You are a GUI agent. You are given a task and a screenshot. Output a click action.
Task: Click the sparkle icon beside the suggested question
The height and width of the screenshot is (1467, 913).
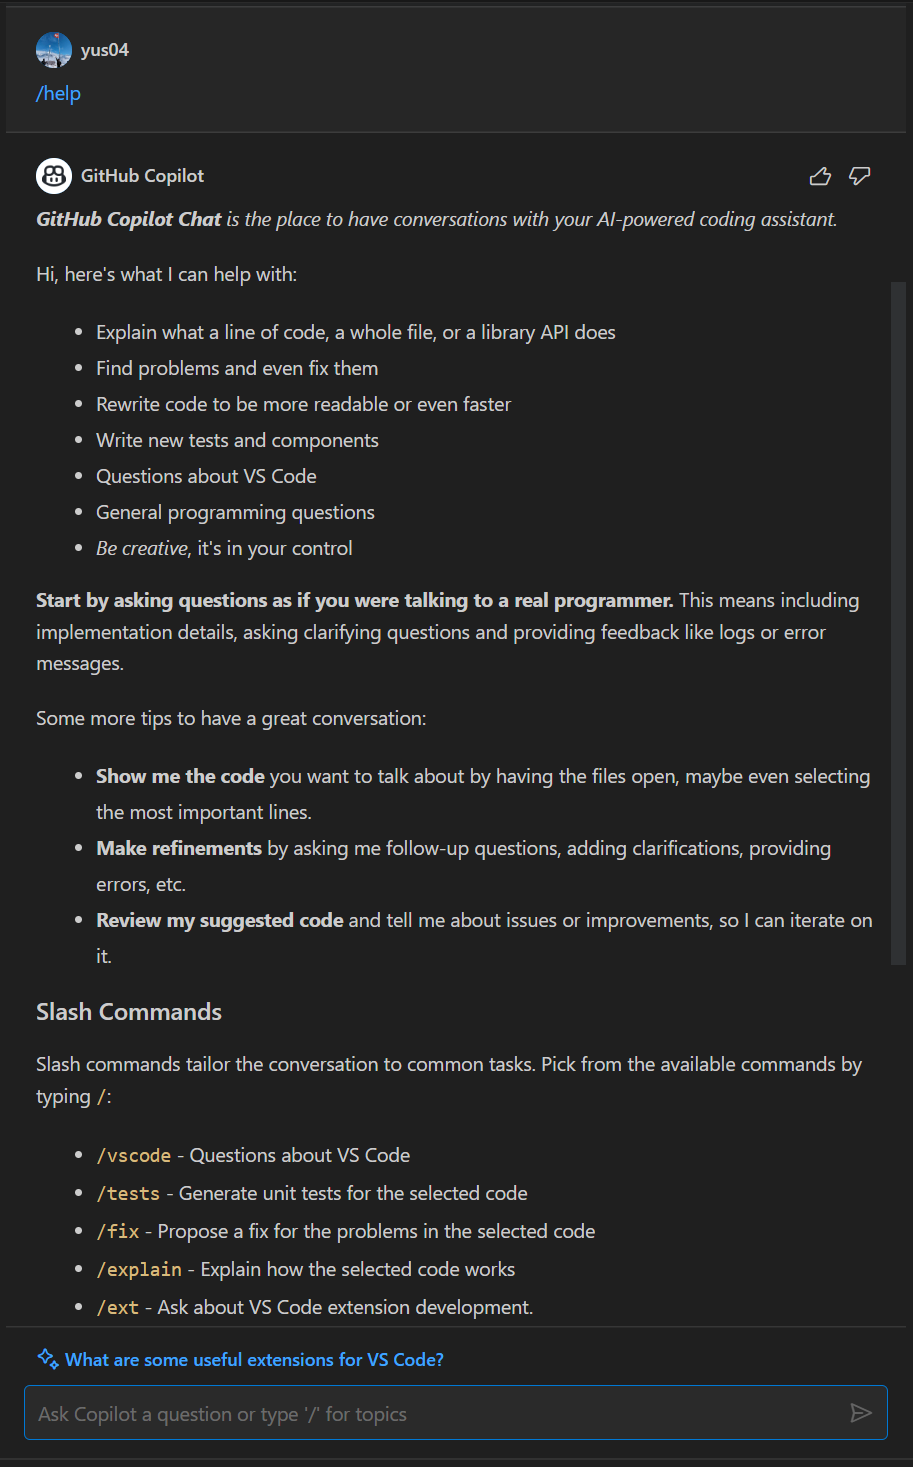click(x=46, y=1358)
